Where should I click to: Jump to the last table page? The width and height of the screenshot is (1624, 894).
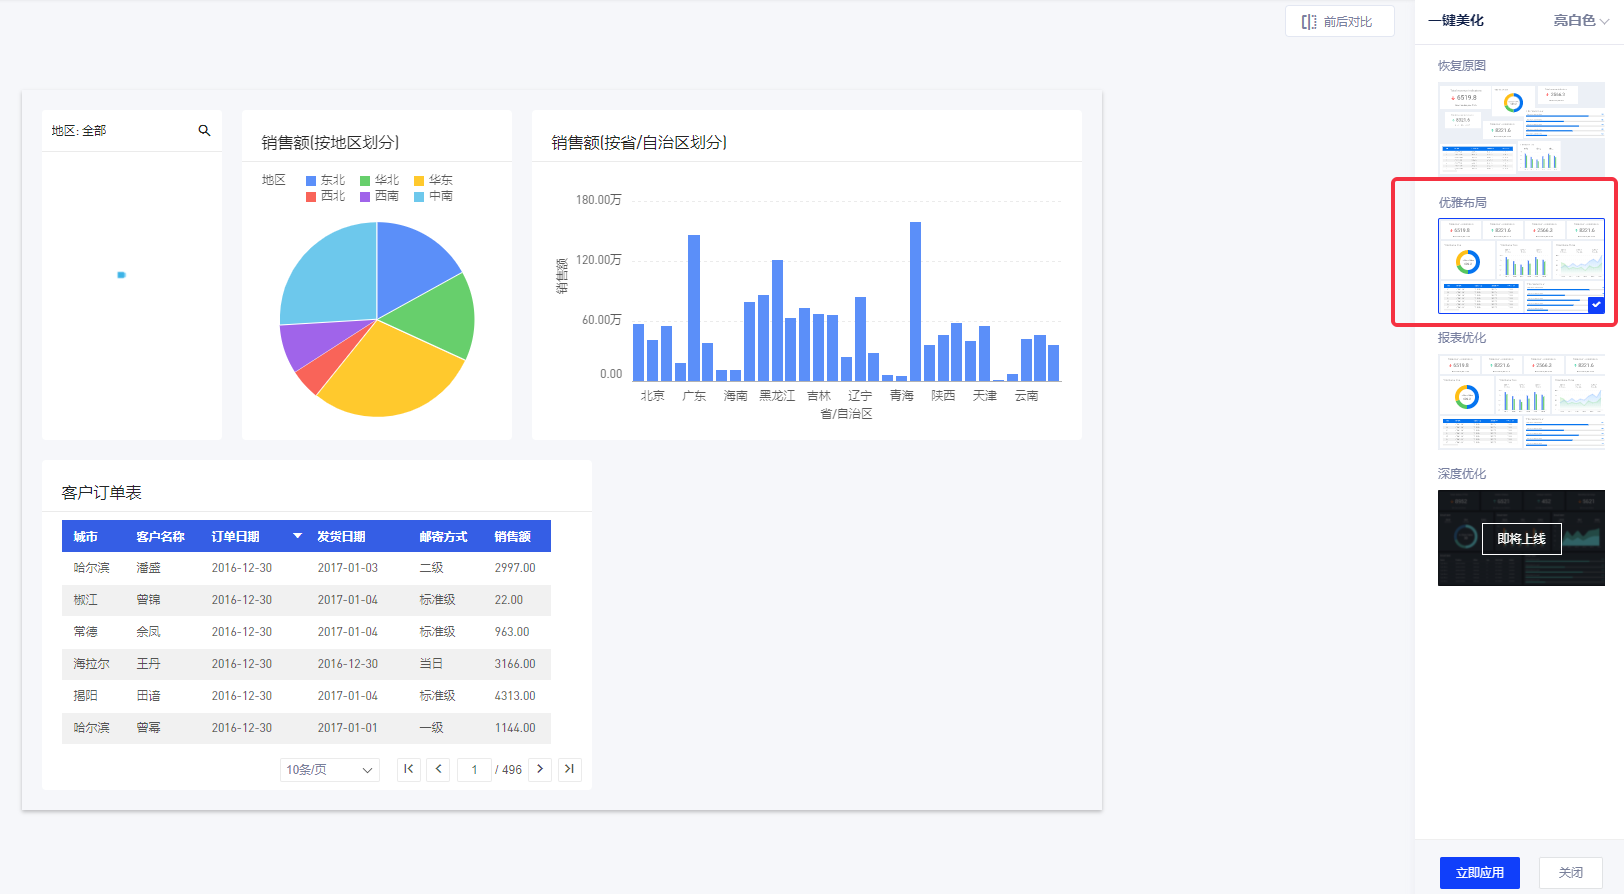(x=569, y=769)
